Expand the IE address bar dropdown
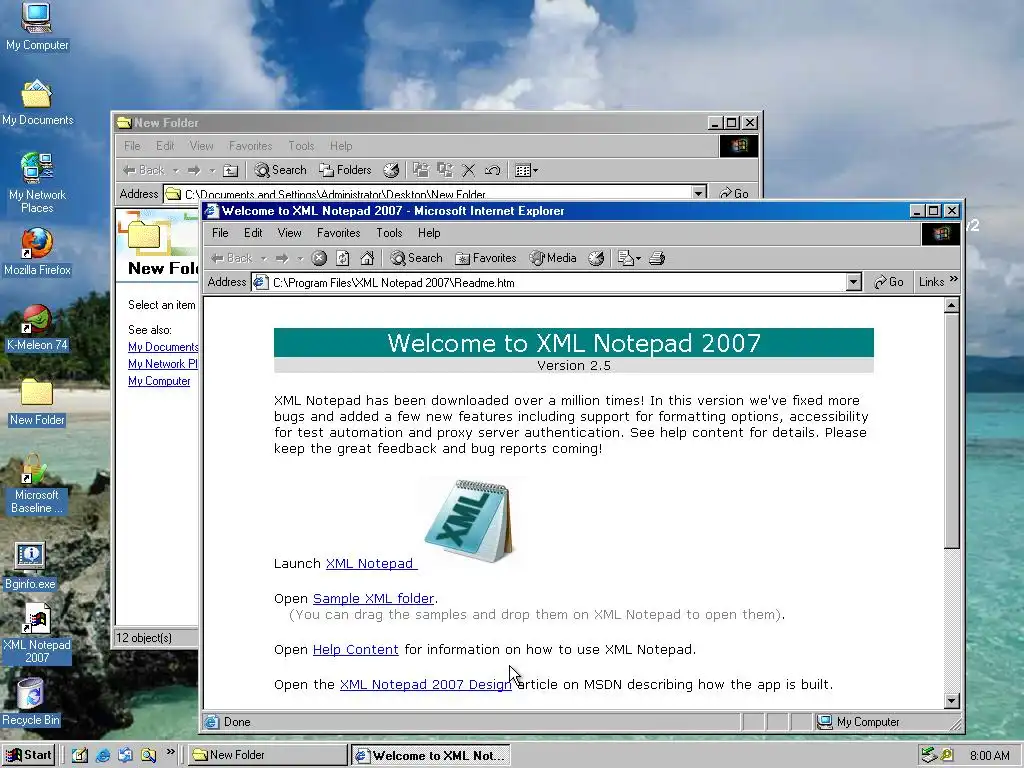This screenshot has width=1024, height=768. click(x=854, y=282)
